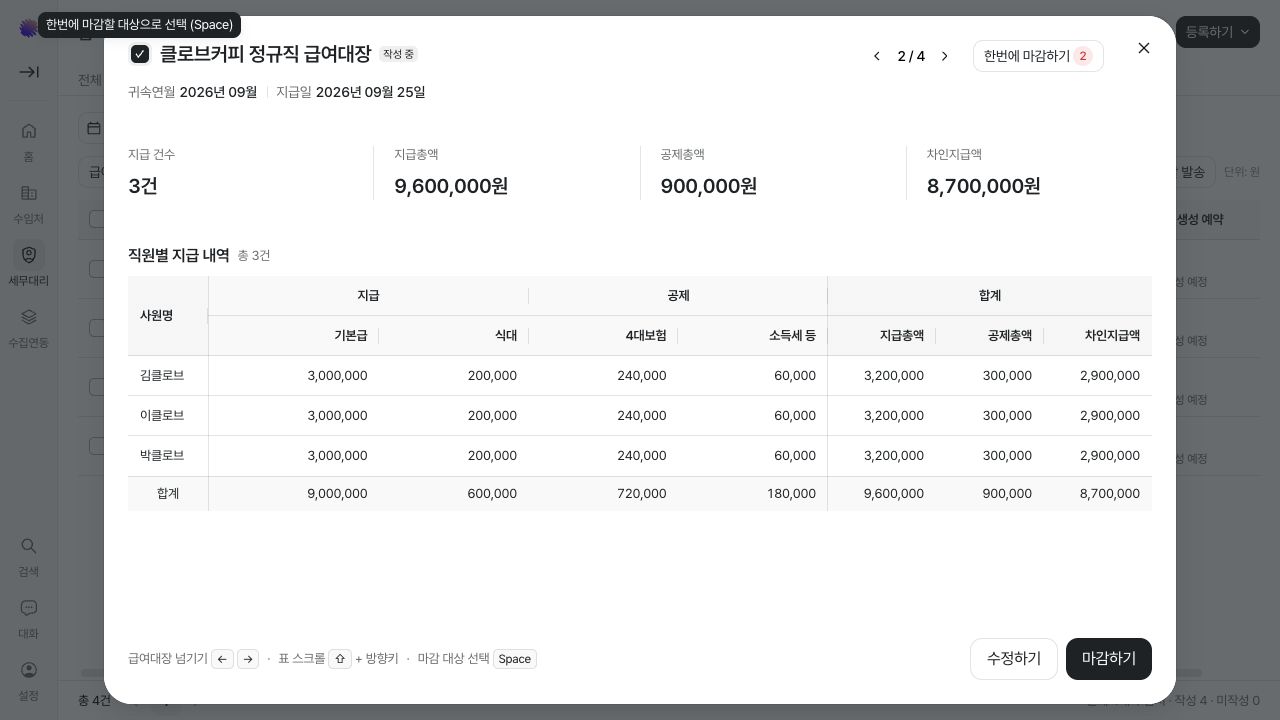1280x720 pixels.
Task: Open 대화 in the left sidebar
Action: click(29, 618)
